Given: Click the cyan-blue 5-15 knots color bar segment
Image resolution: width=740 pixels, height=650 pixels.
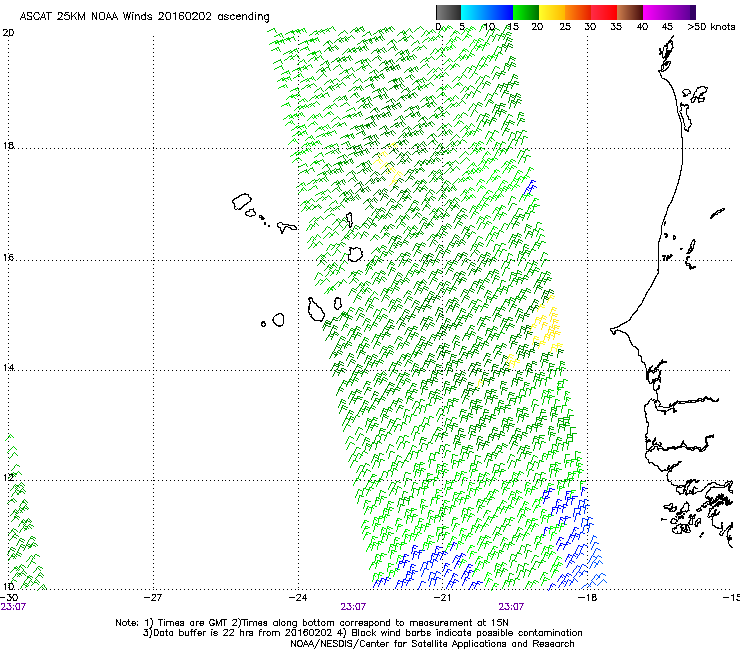Looking at the screenshot, I should tap(487, 12).
